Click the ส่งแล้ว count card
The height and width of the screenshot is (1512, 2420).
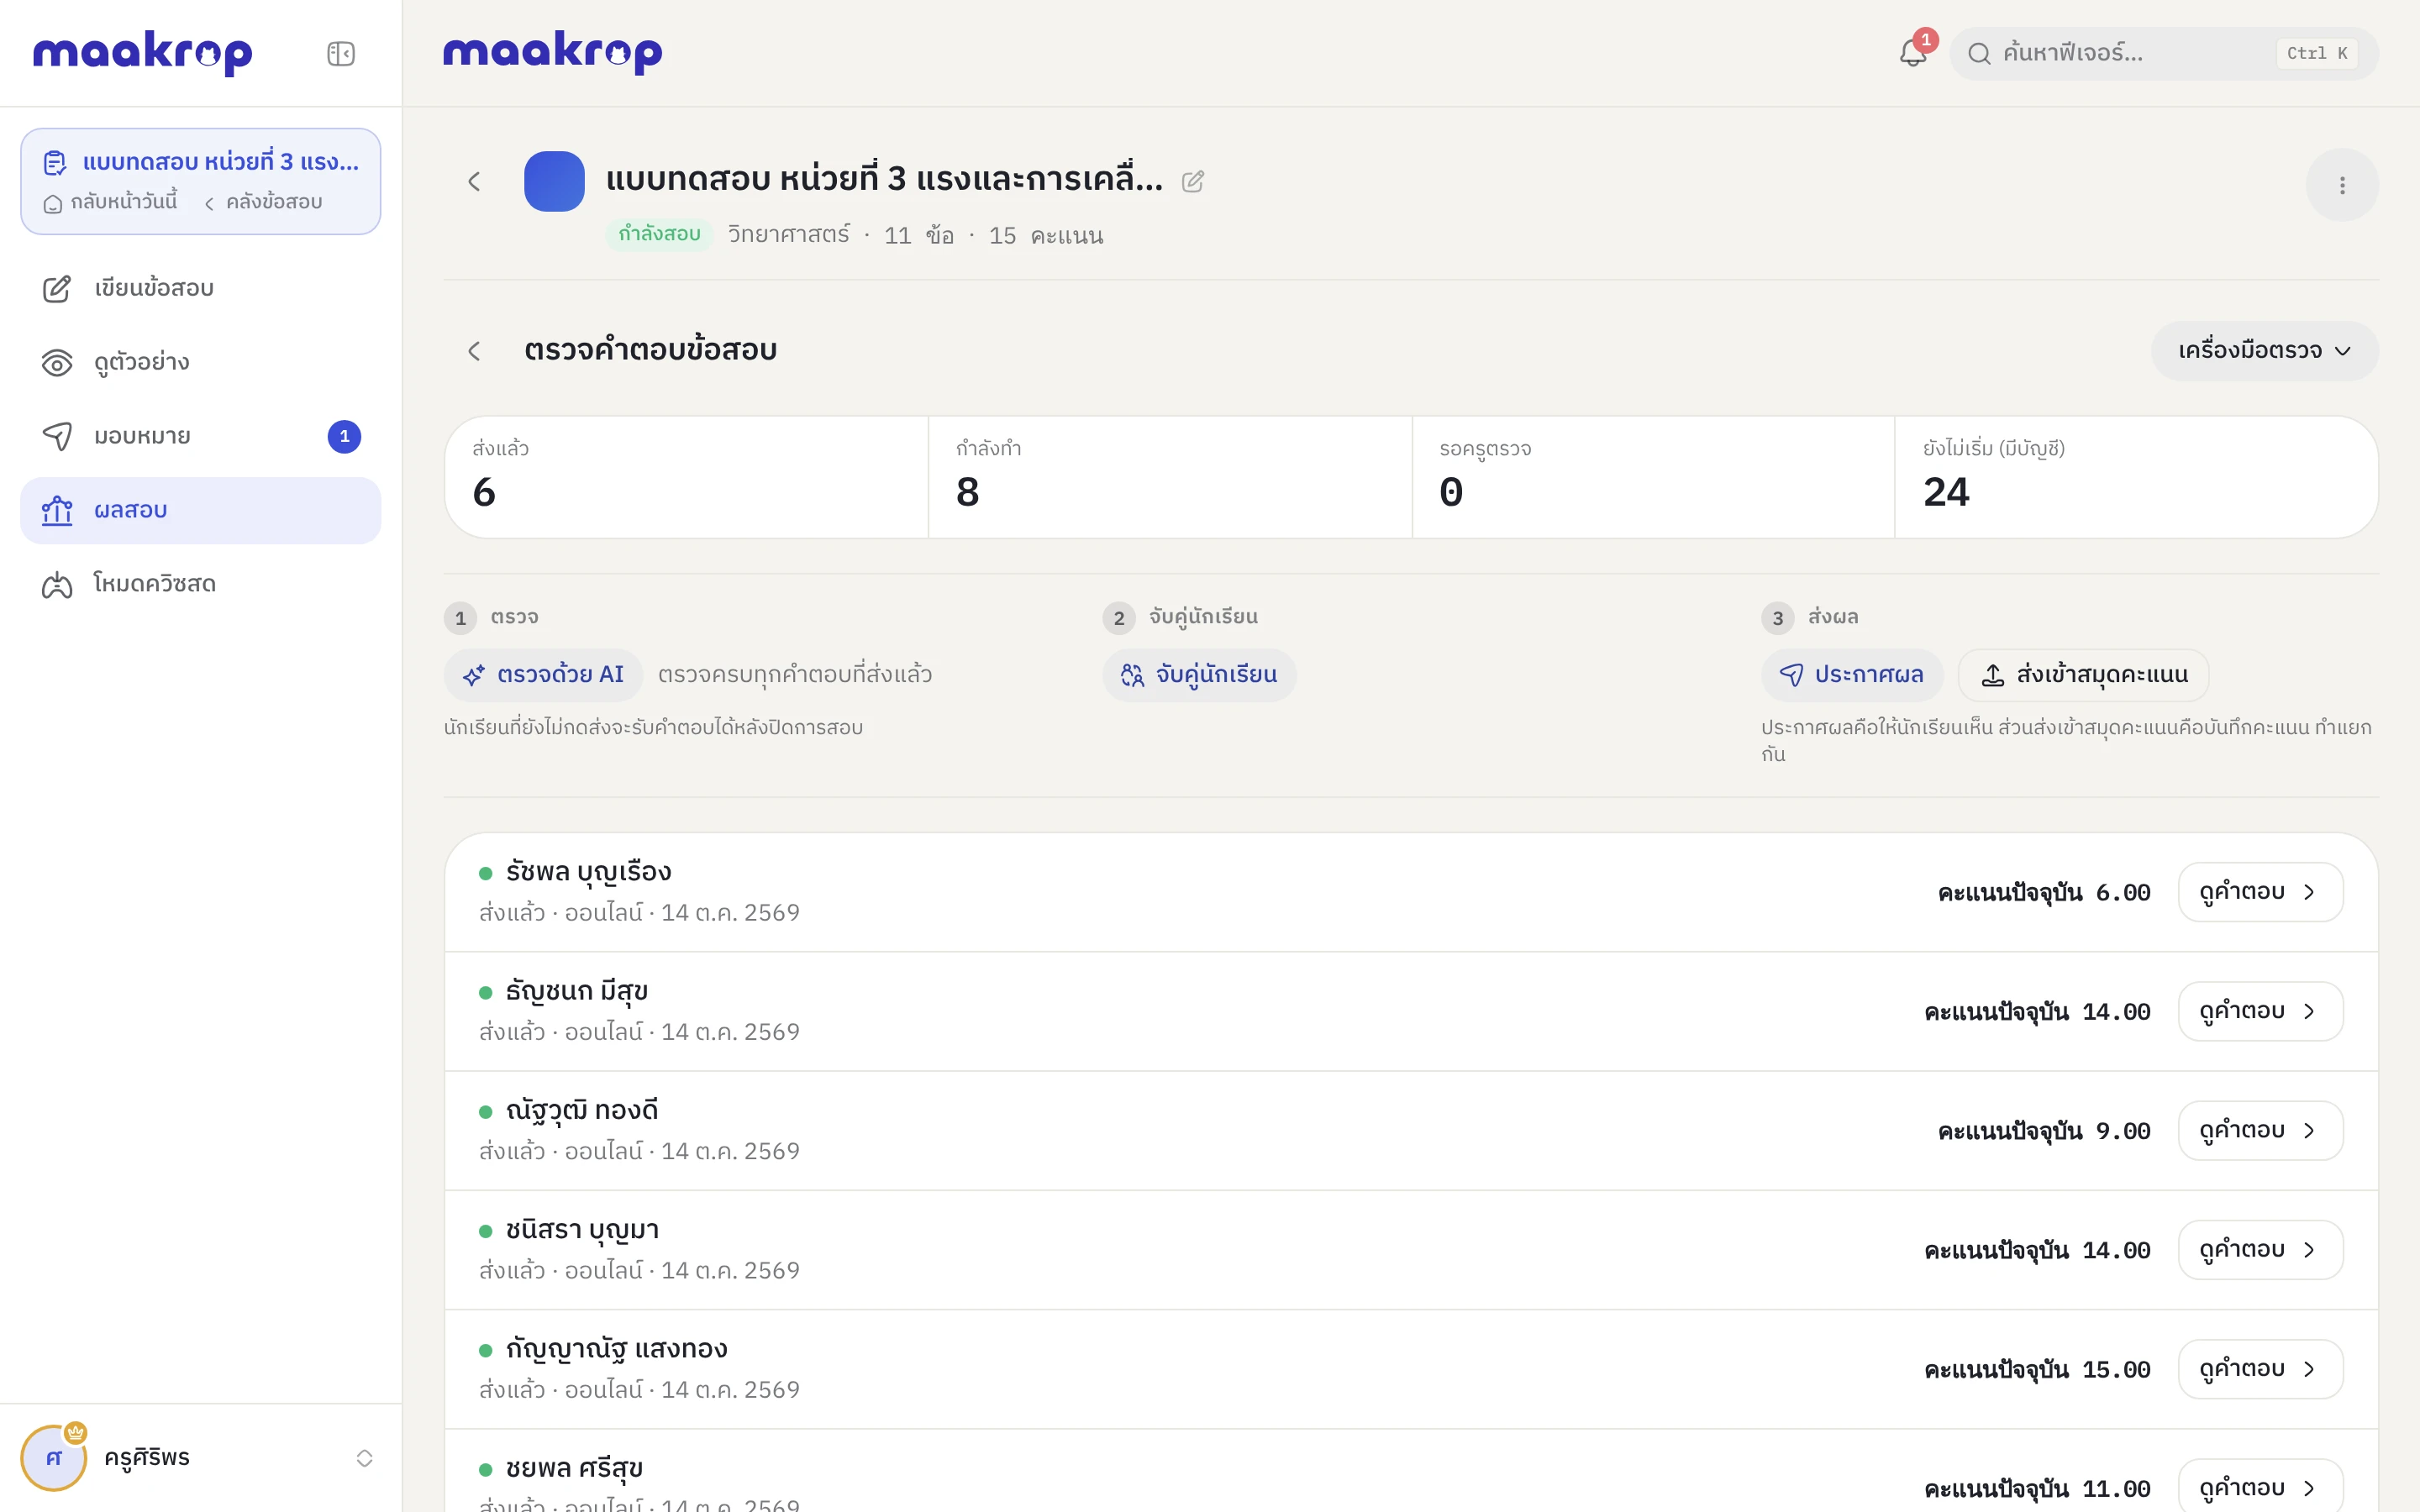687,477
